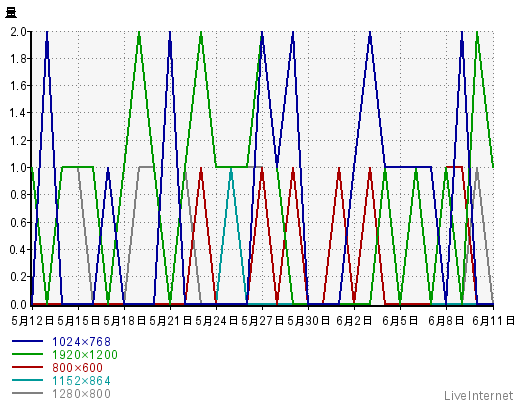Click the 6月8日 date axis label

pos(446,321)
